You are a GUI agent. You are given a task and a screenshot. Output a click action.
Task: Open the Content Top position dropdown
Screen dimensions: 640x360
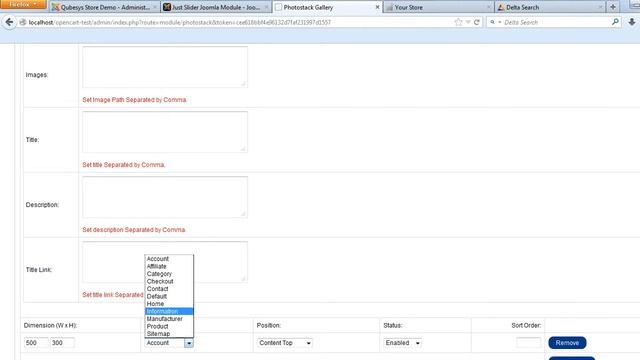coord(284,343)
